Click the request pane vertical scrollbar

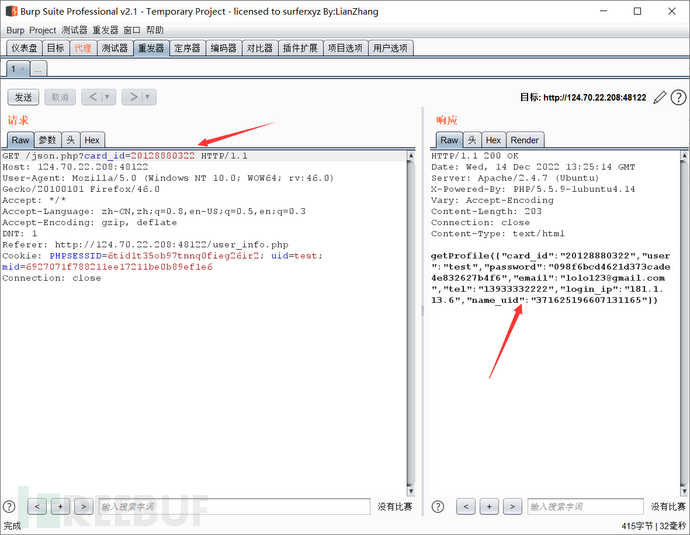tap(411, 323)
